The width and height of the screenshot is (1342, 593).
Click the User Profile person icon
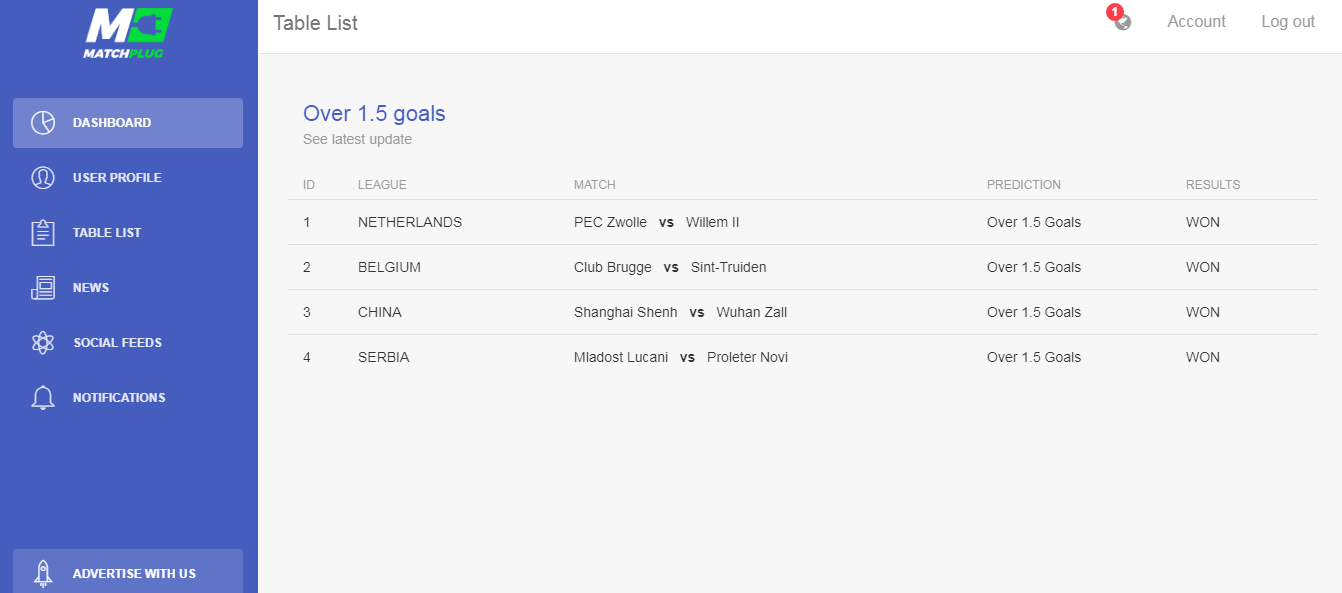43,178
